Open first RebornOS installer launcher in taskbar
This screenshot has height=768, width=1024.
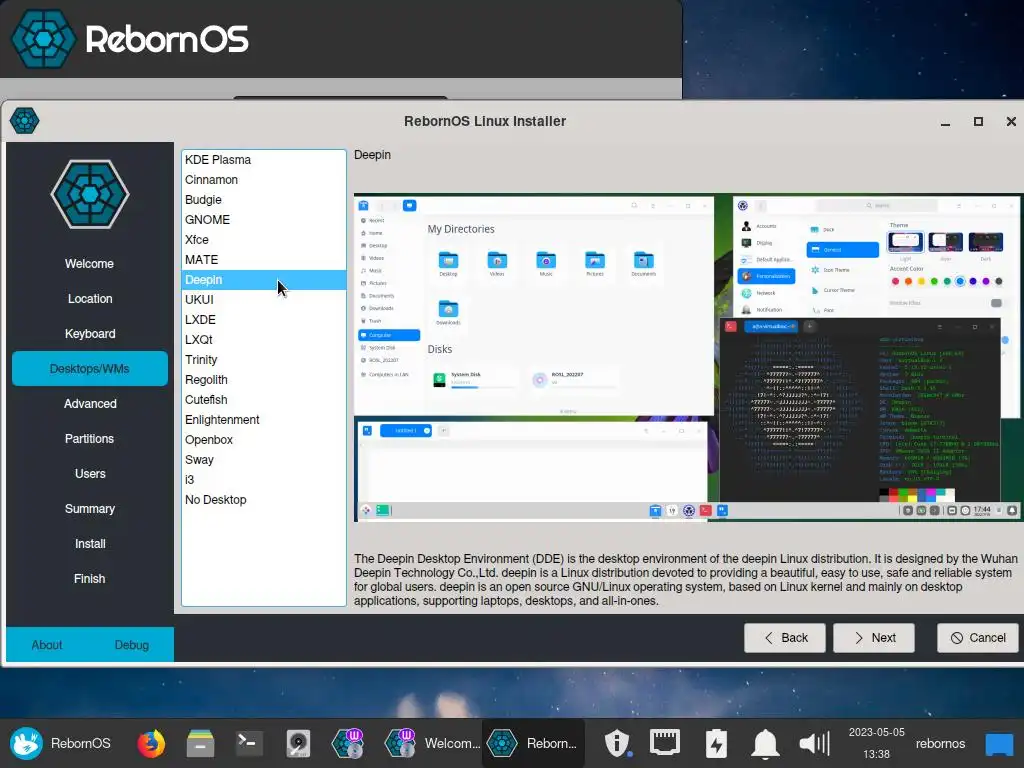[x=347, y=743]
